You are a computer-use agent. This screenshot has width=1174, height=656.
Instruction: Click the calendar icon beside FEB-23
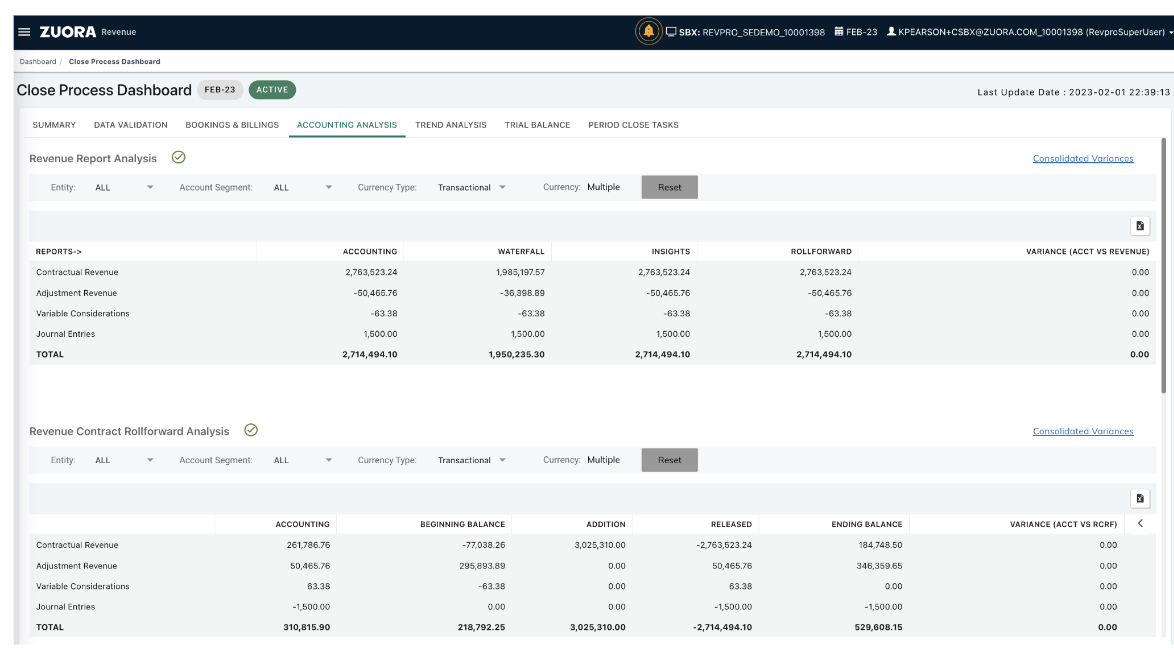pos(840,31)
